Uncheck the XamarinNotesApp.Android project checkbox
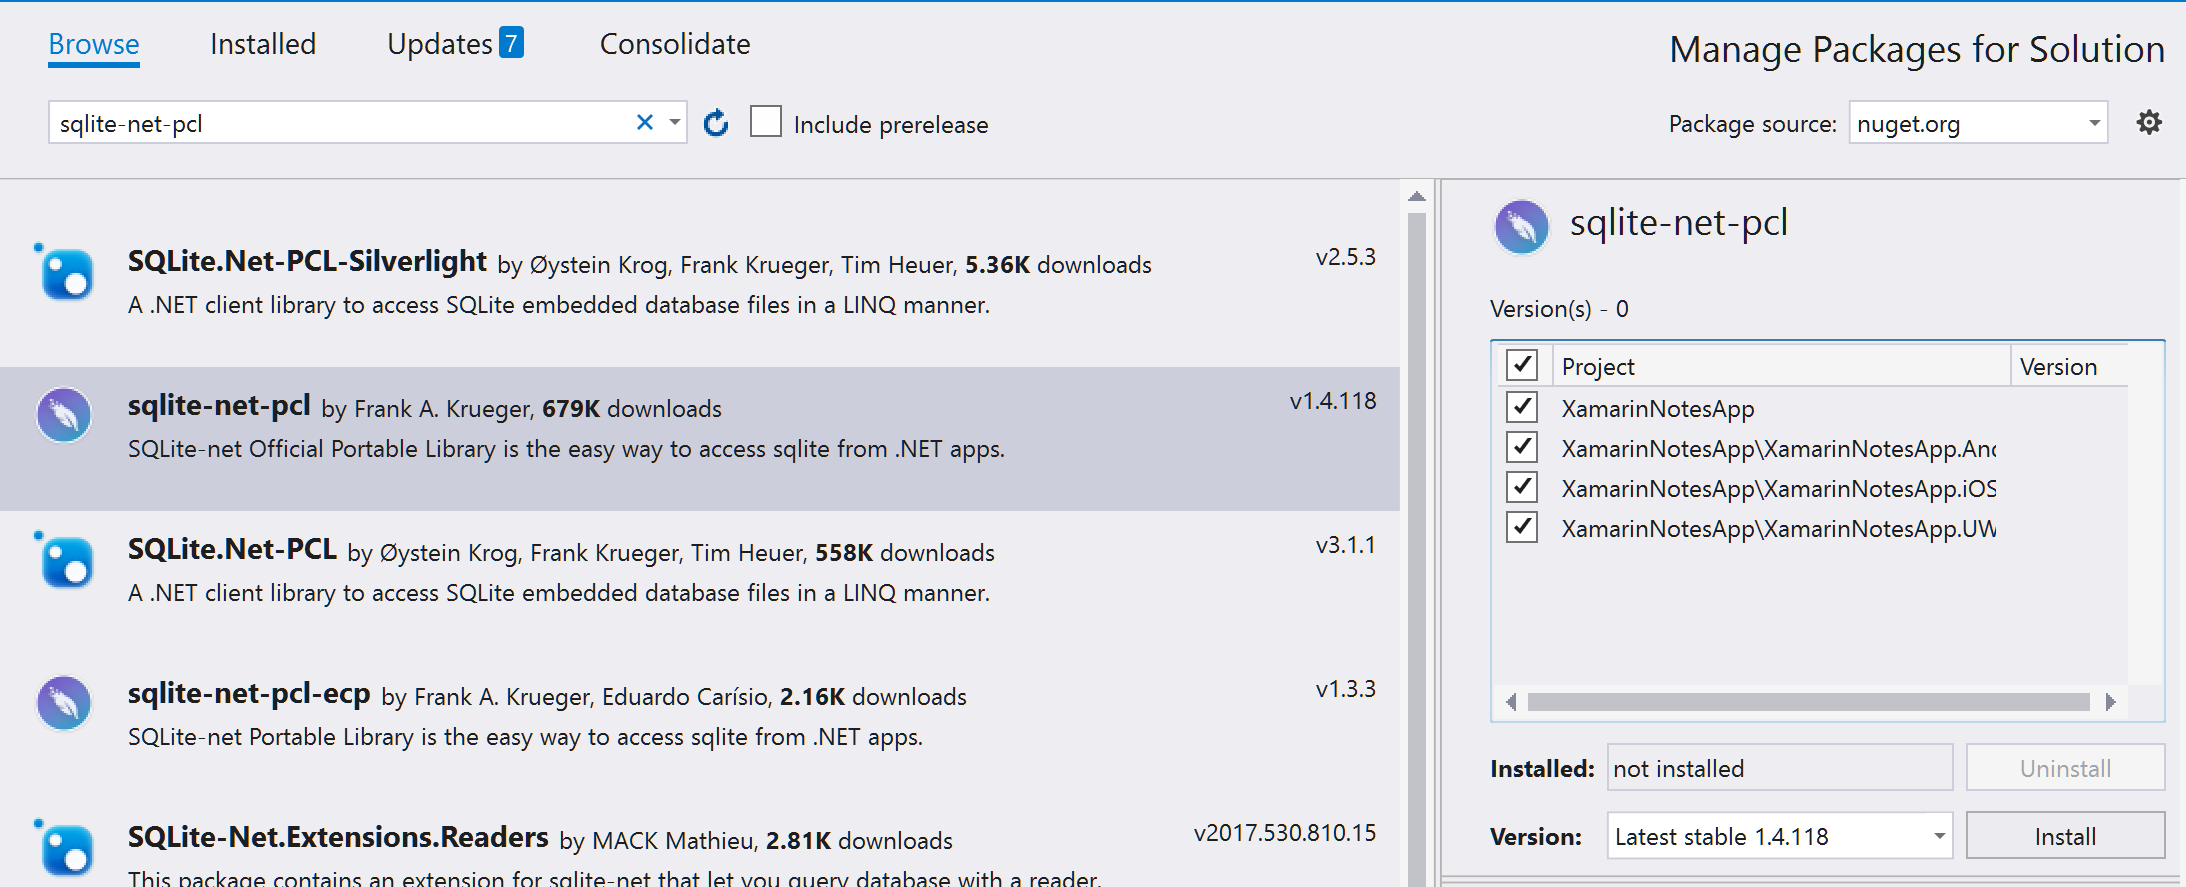The height and width of the screenshot is (887, 2186). [1522, 447]
